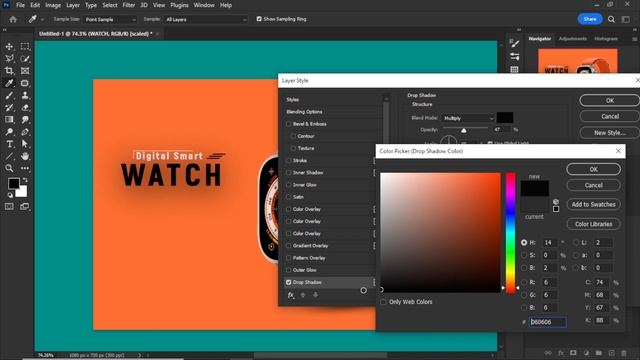640x360 pixels.
Task: Select the Zoom tool
Action: (9, 168)
